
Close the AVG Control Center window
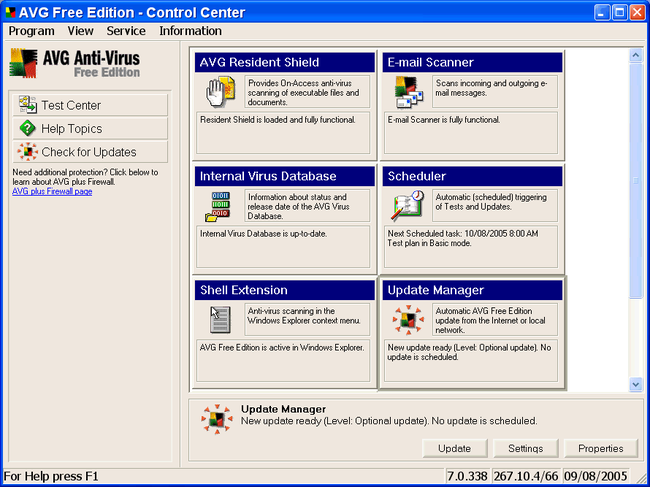click(x=638, y=12)
